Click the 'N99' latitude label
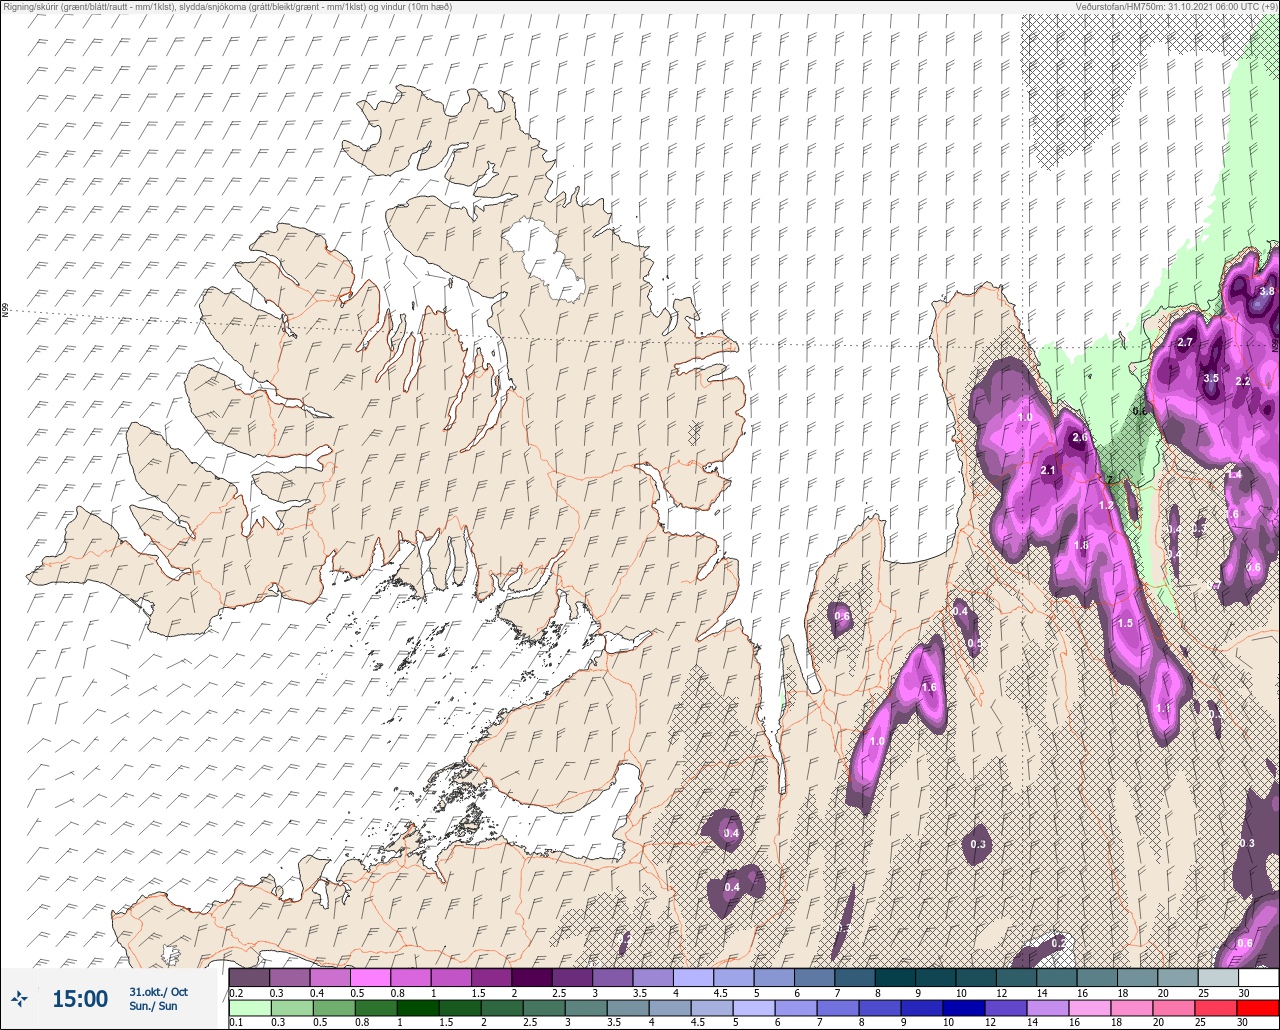Viewport: 1280px width, 1030px height. (5, 311)
